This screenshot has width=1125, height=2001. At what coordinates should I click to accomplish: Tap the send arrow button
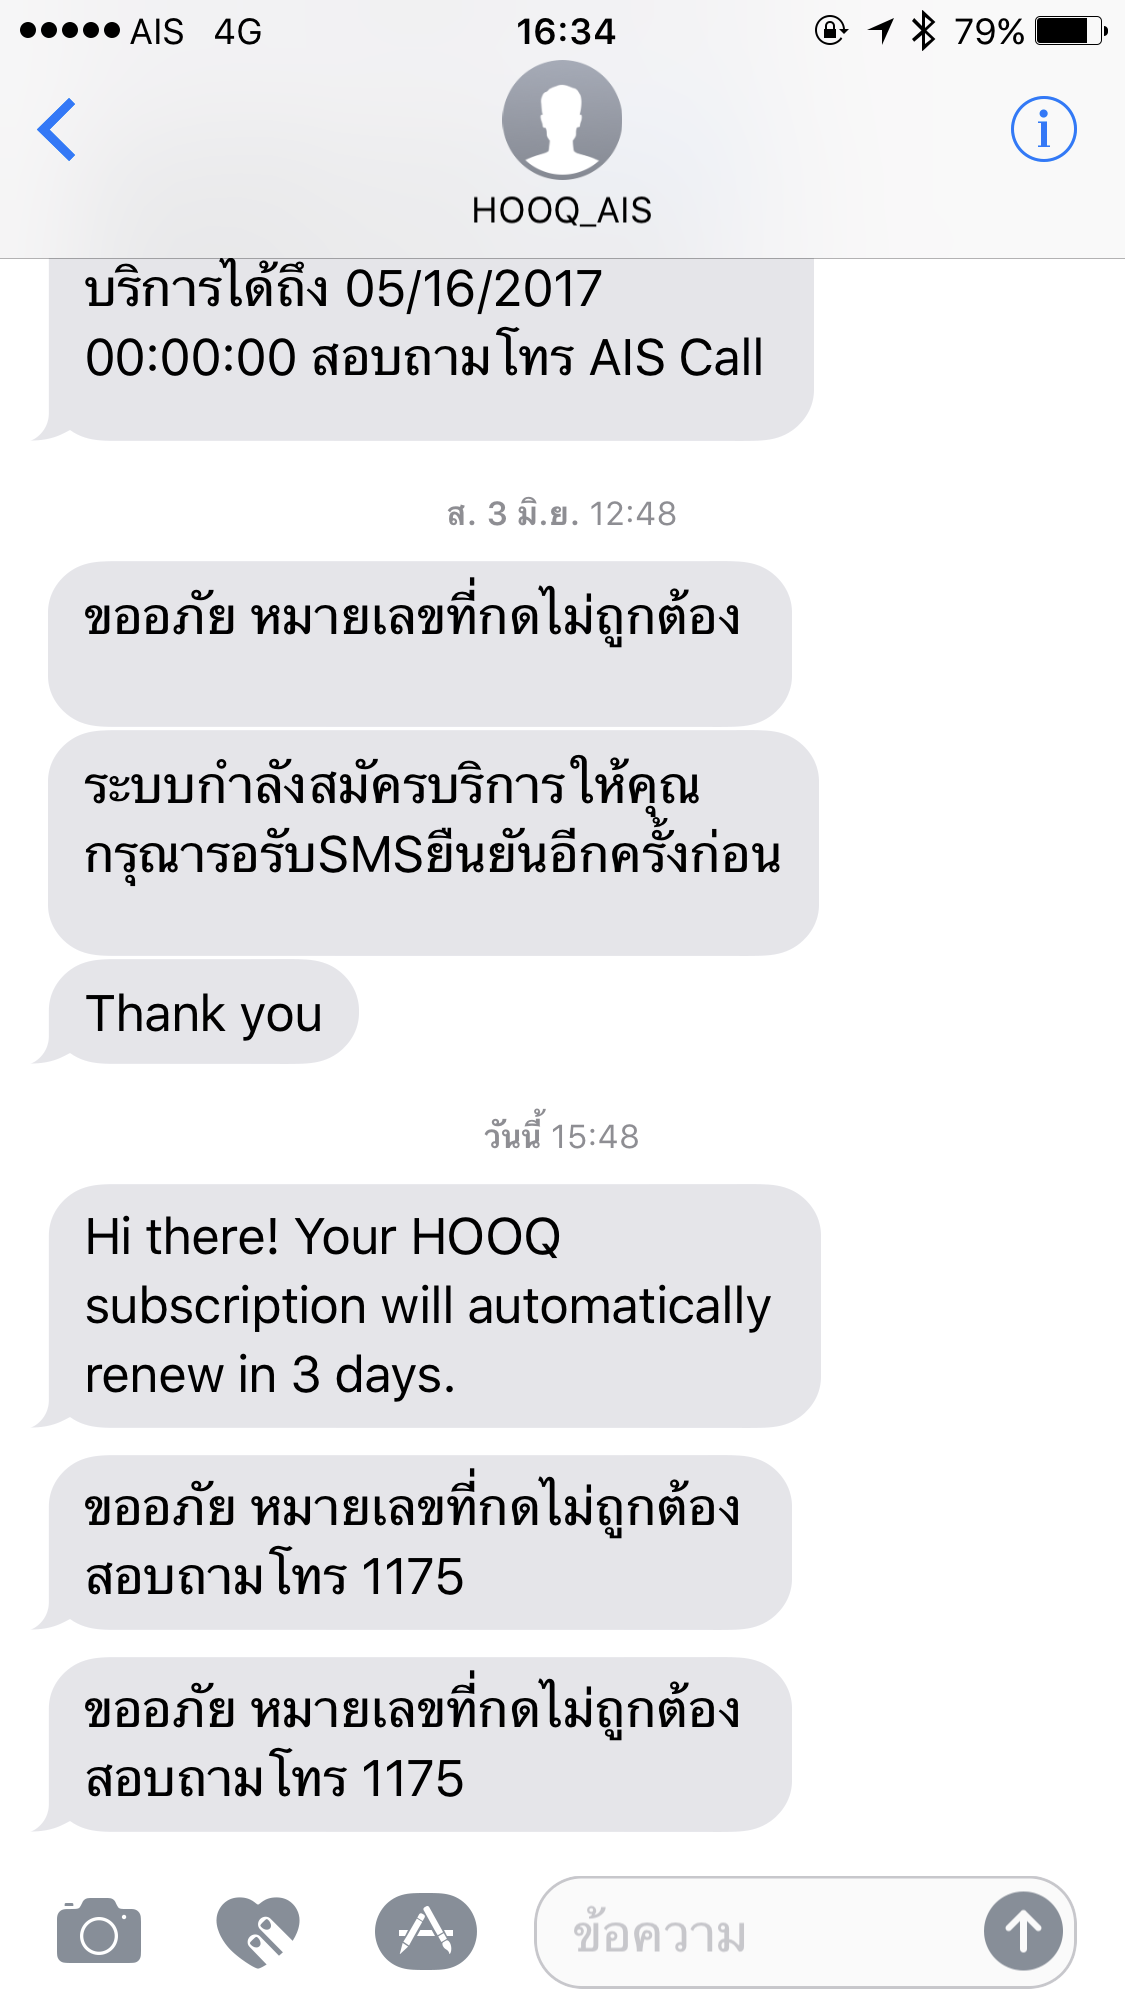coord(1023,1931)
